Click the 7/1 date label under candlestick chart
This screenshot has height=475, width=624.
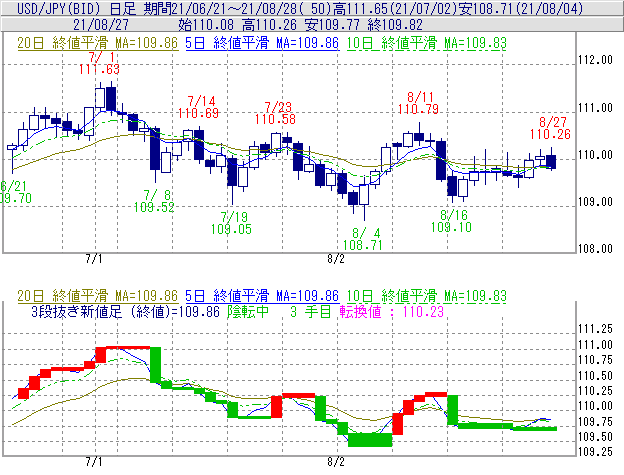coord(94,259)
